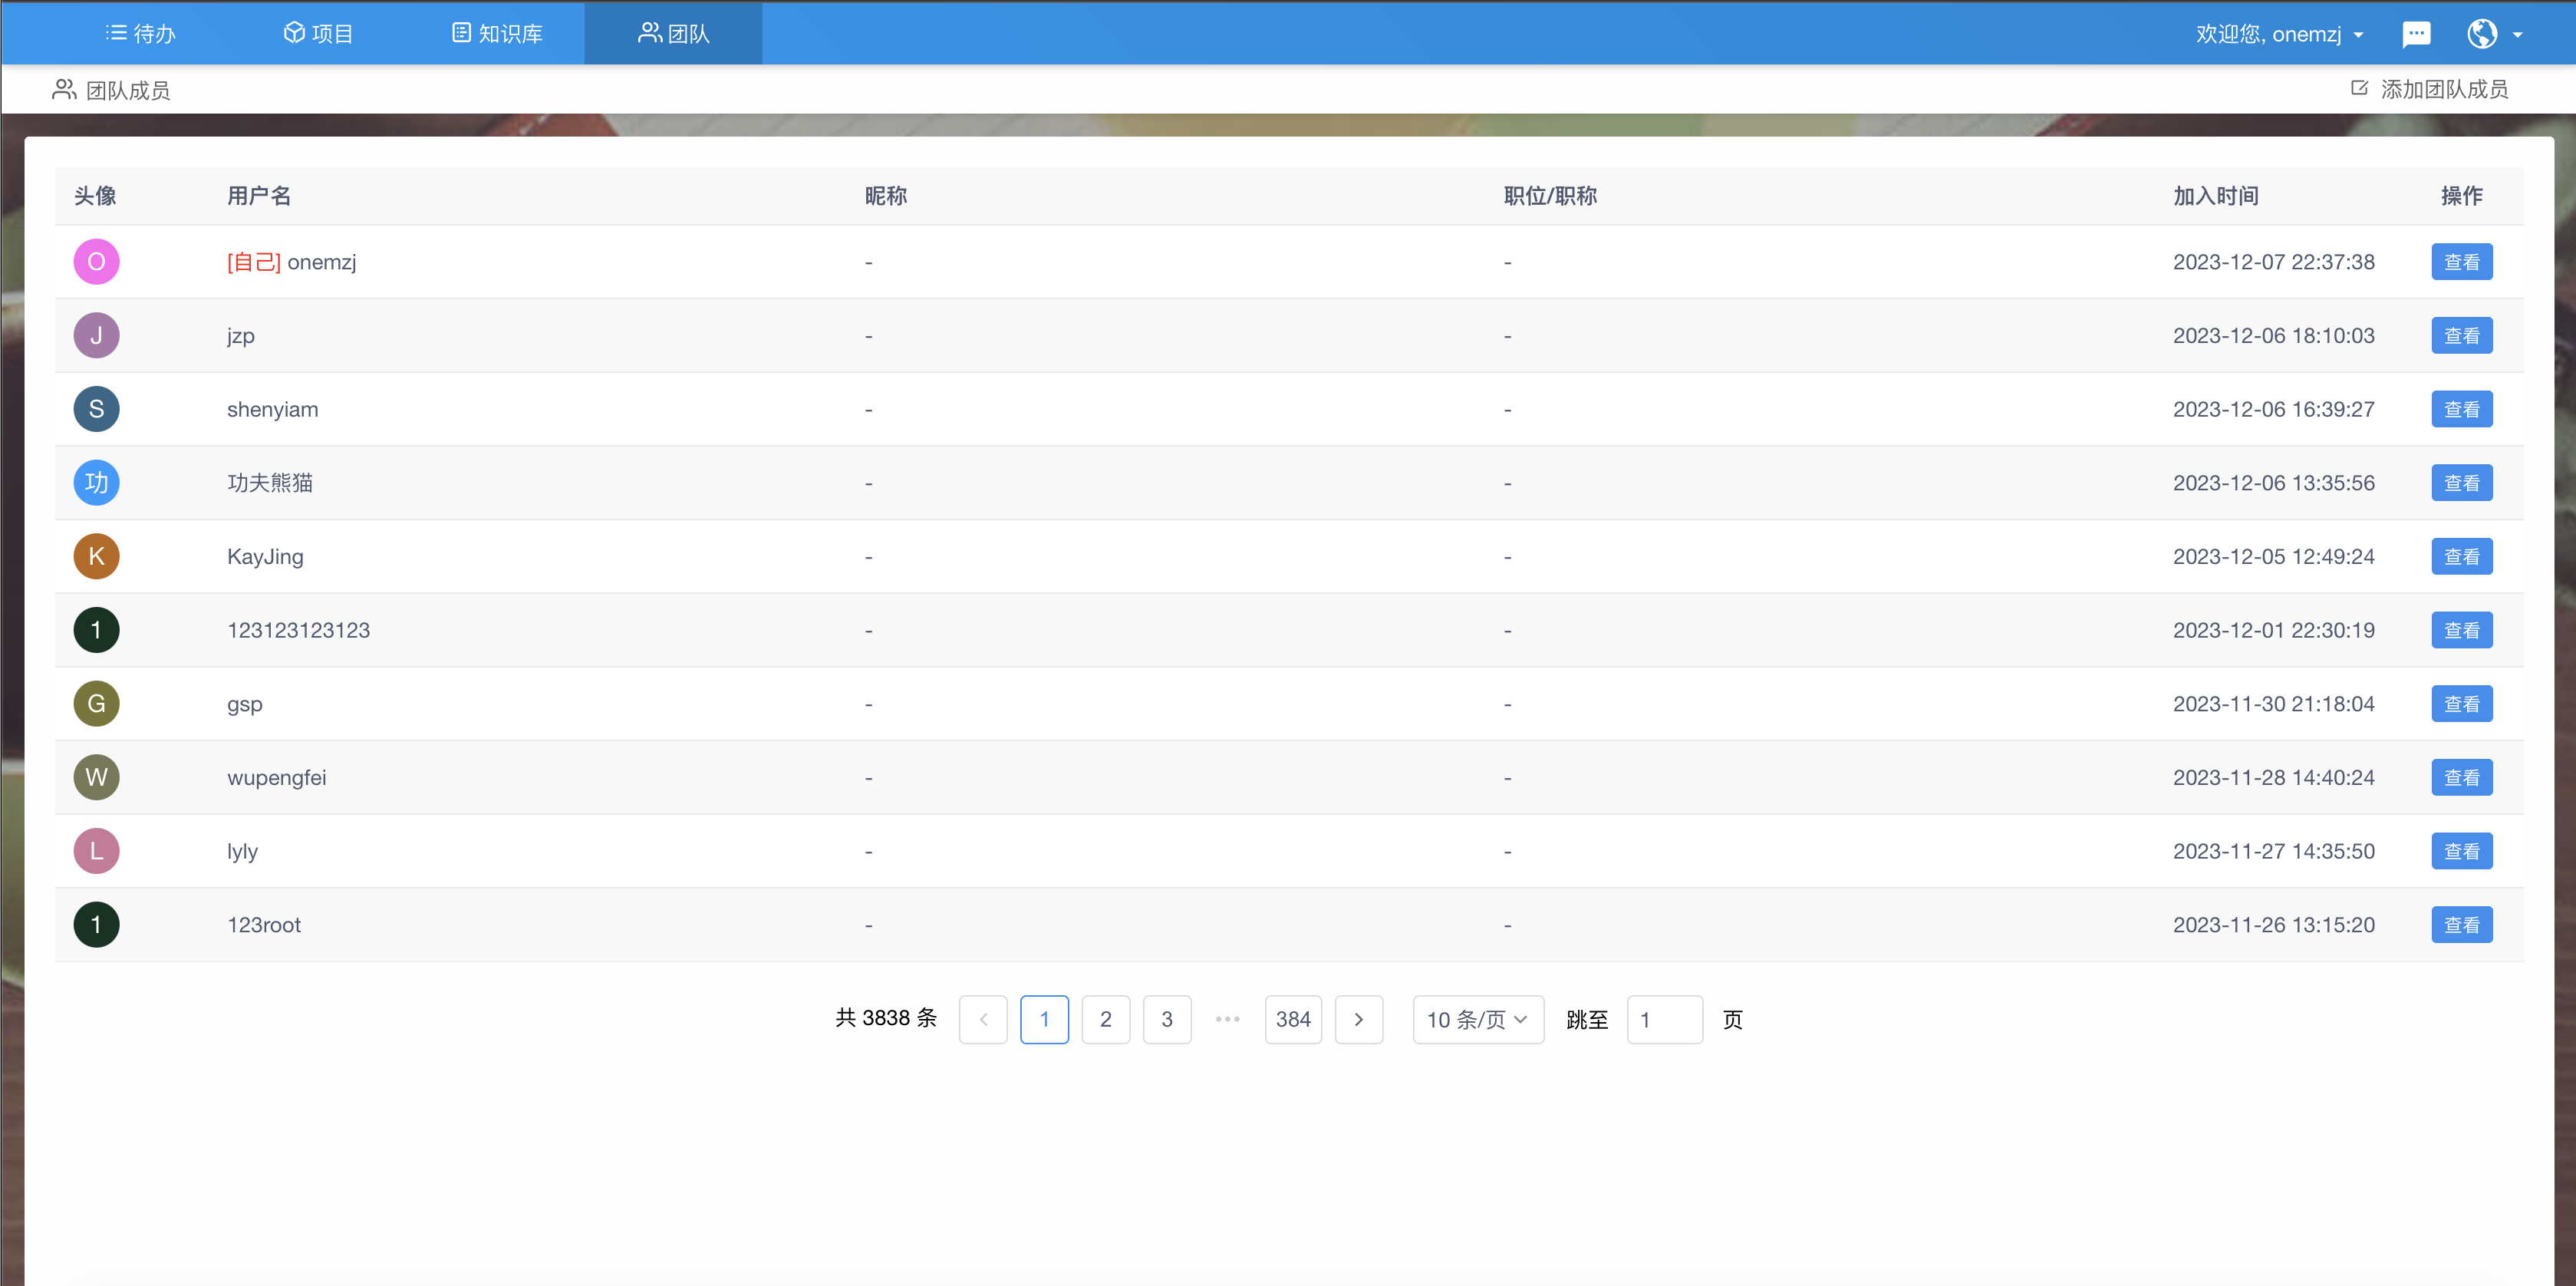Click the gsp olive avatar

click(96, 704)
